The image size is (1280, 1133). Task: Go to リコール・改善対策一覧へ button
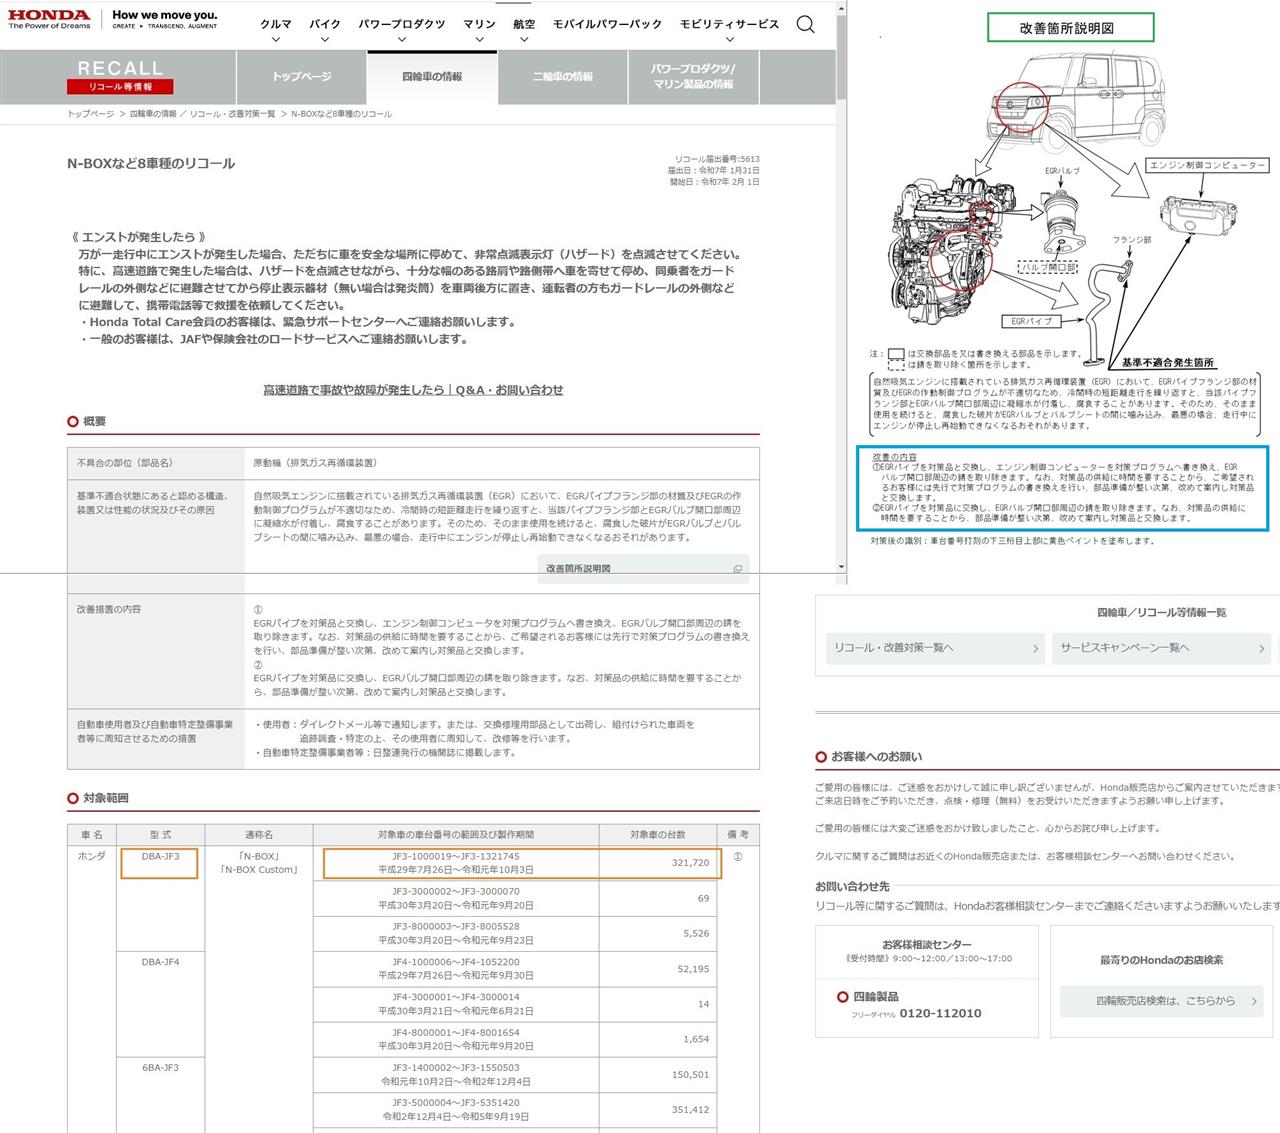tap(935, 648)
